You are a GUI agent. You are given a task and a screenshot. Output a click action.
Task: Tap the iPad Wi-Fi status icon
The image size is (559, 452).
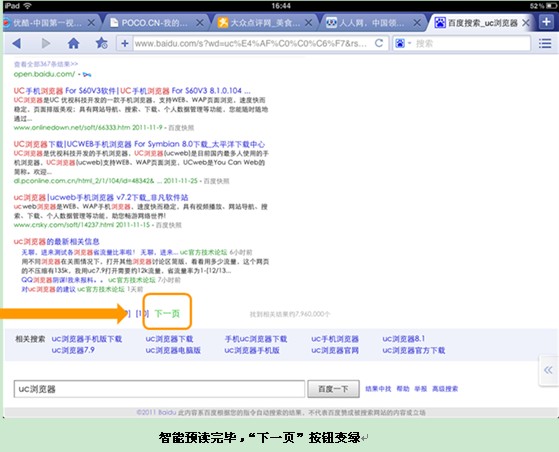click(x=27, y=6)
